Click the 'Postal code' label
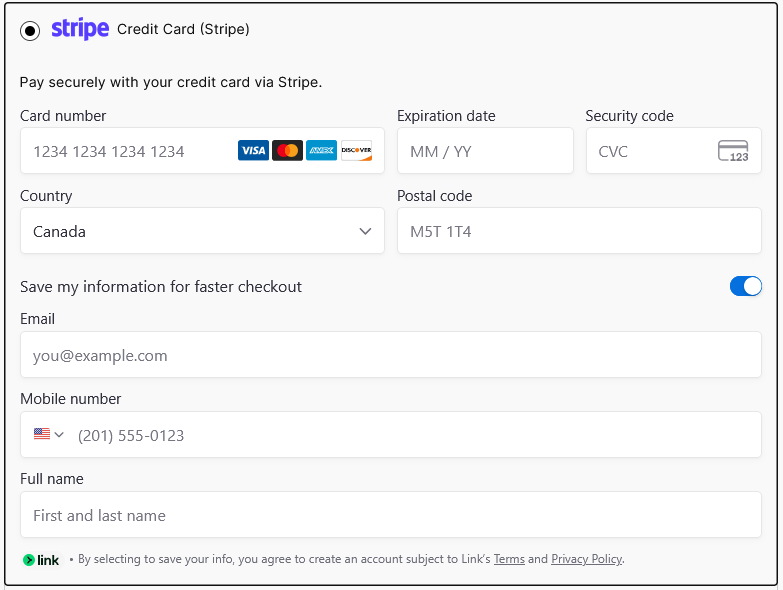Viewport: 783px width, 590px height. (x=435, y=196)
